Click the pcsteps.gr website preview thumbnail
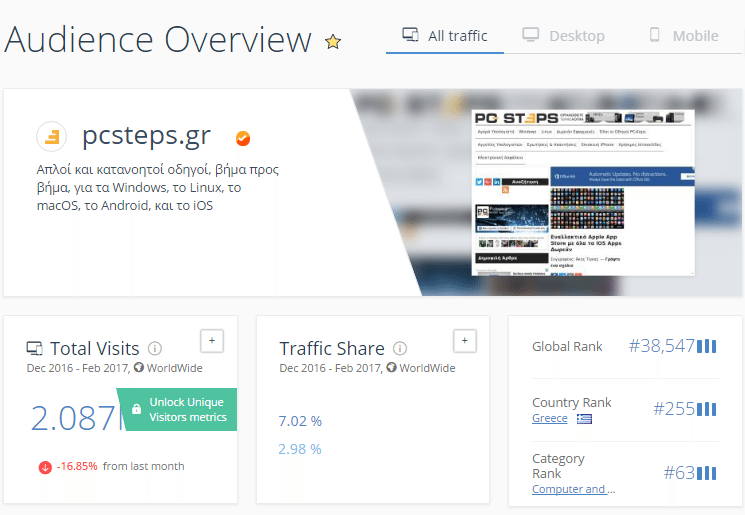The image size is (745, 515). coord(583,193)
